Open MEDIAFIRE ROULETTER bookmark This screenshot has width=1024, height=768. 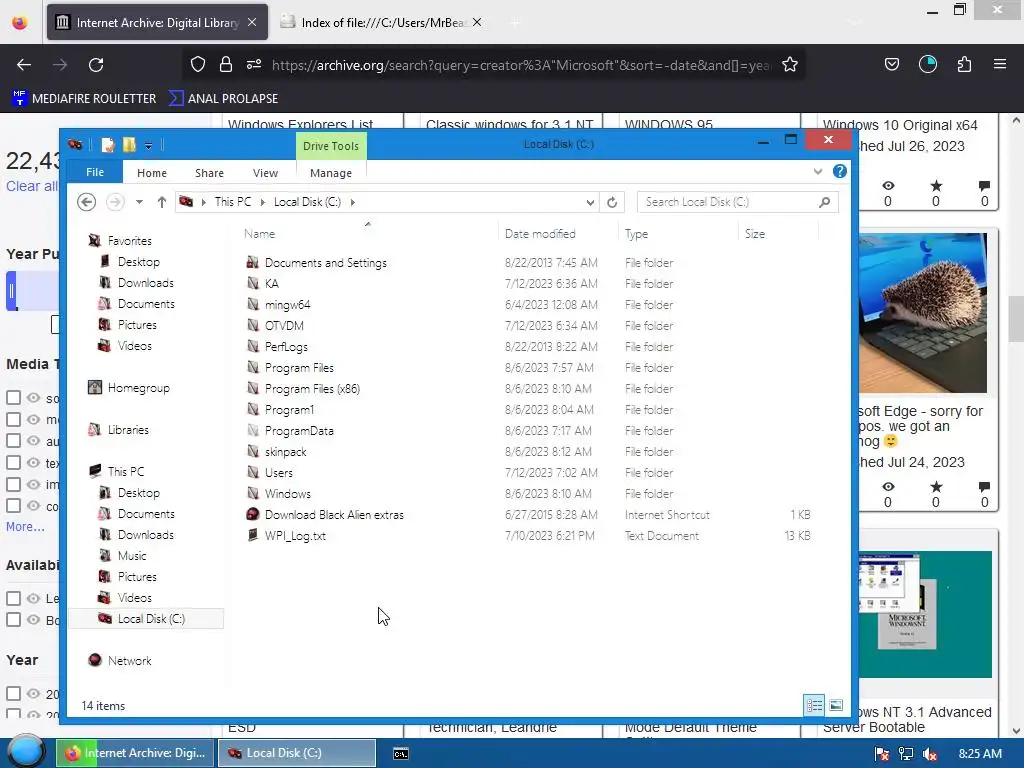coord(84,99)
